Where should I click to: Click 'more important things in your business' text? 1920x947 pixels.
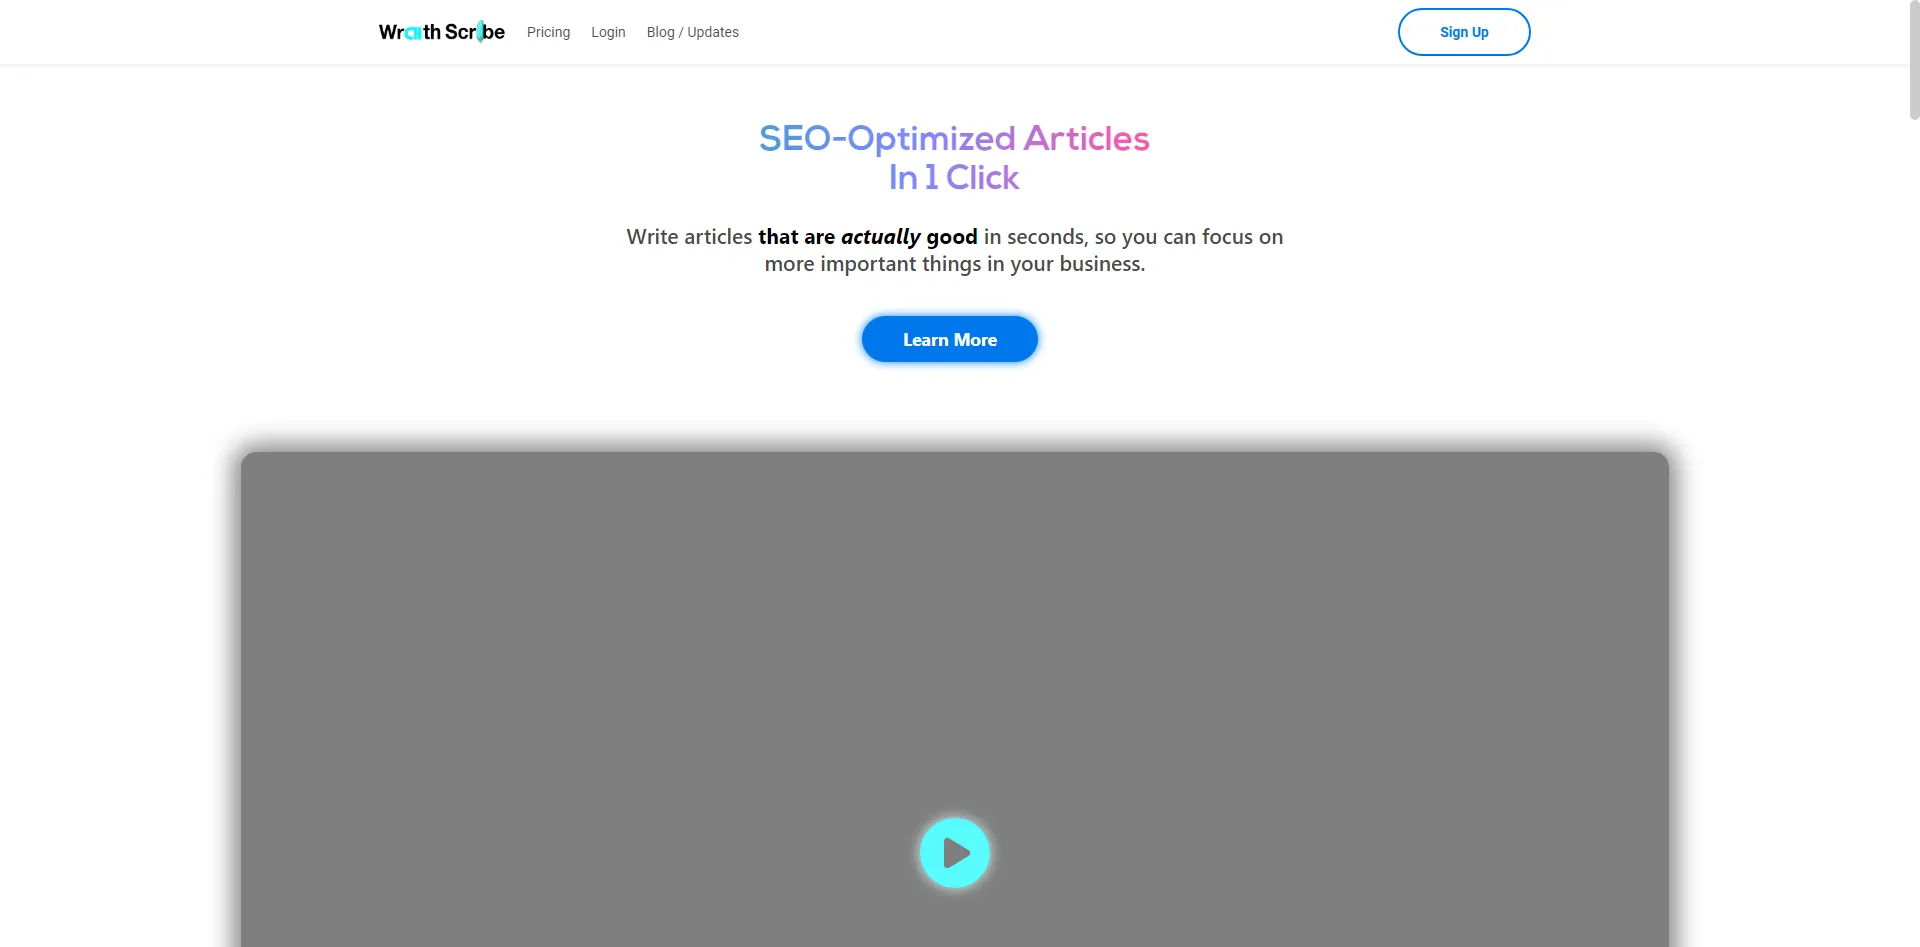pos(953,264)
